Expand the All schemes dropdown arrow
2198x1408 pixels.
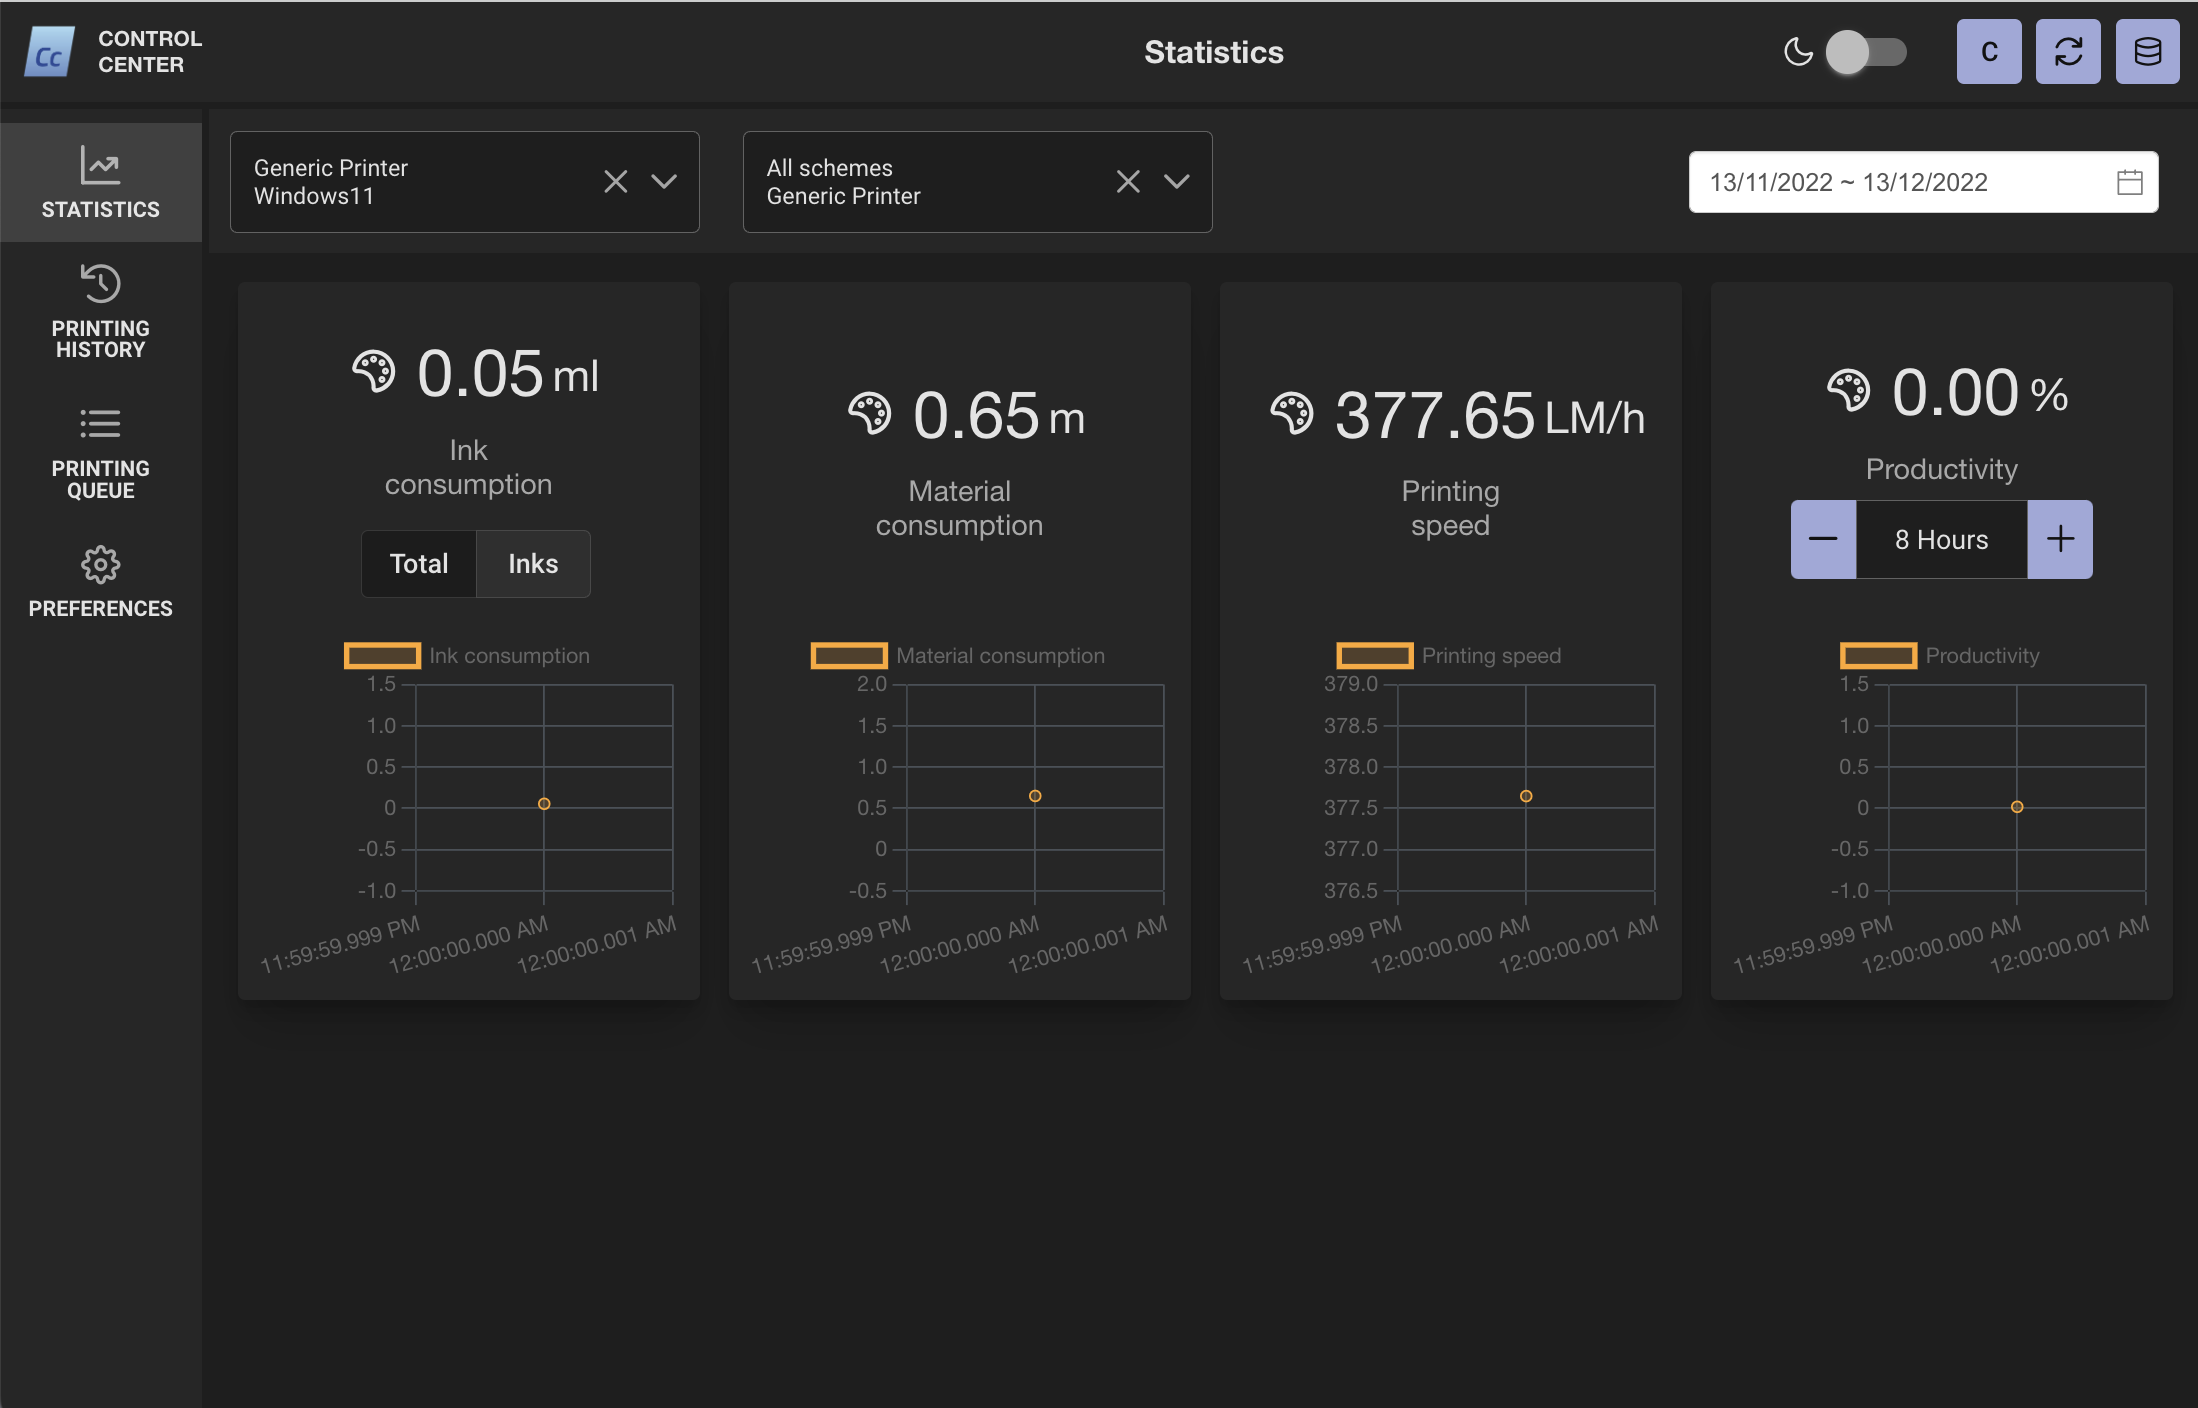coord(1177,182)
